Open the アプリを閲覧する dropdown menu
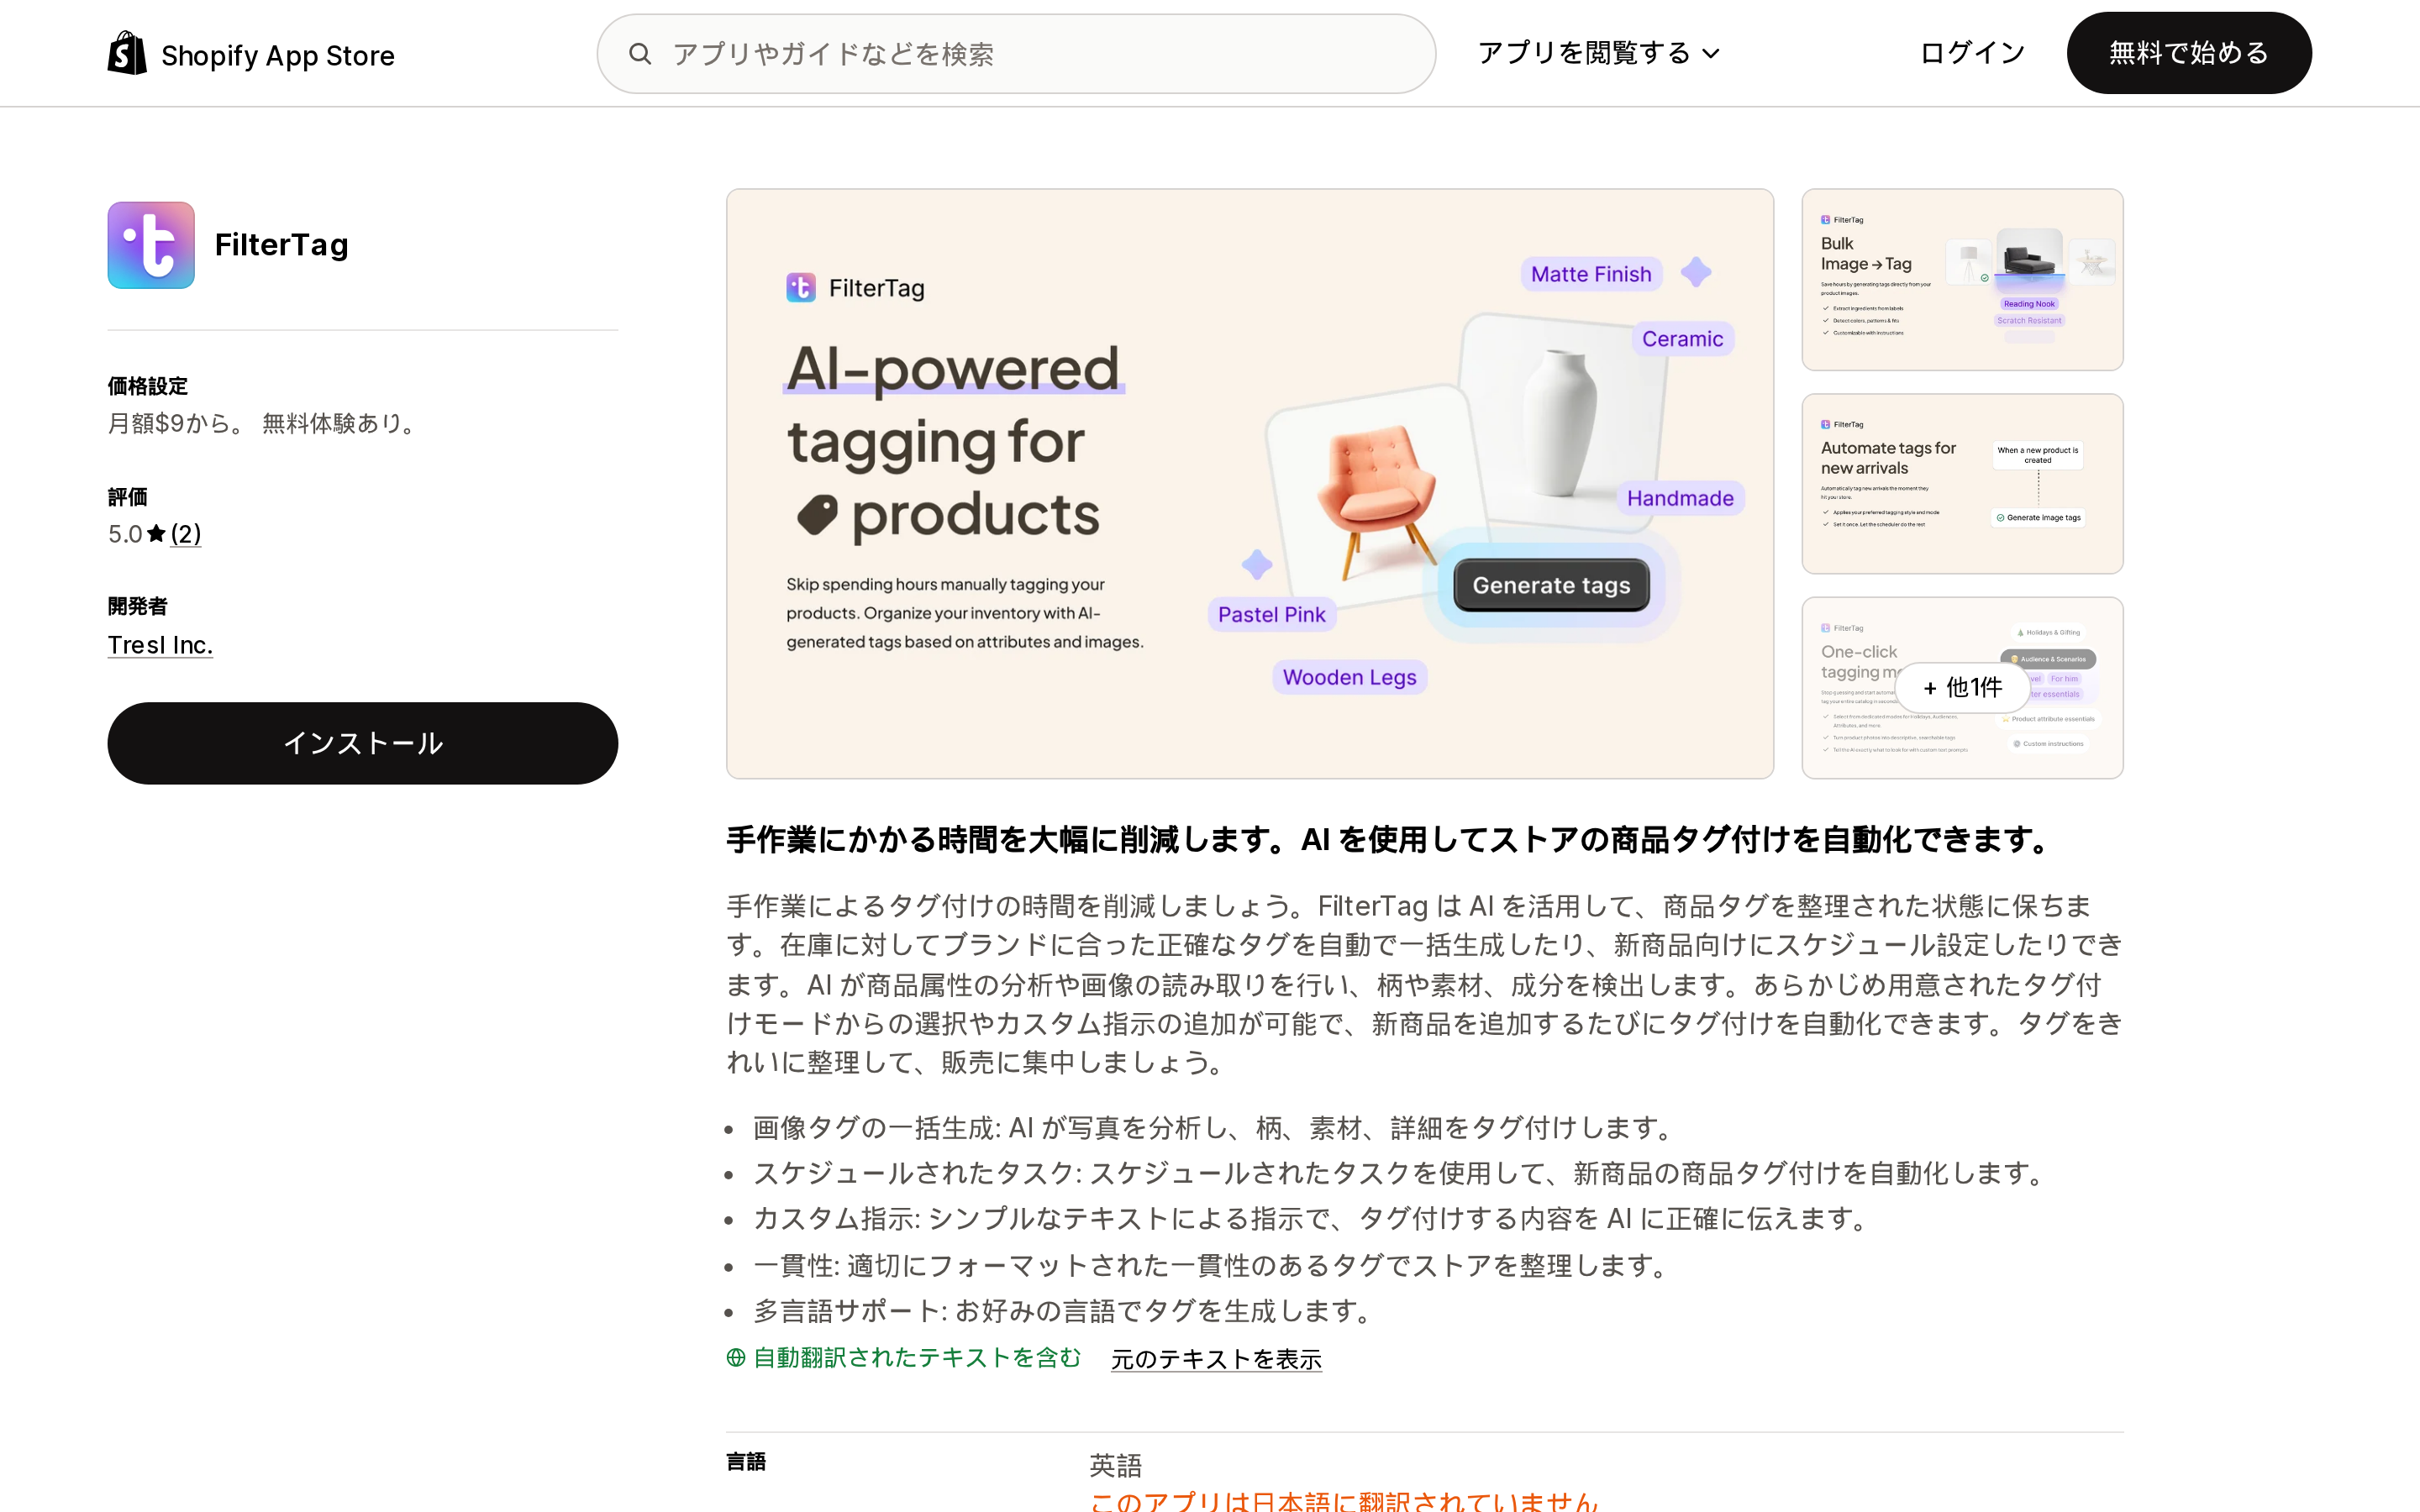The height and width of the screenshot is (1512, 2420). coord(1599,53)
